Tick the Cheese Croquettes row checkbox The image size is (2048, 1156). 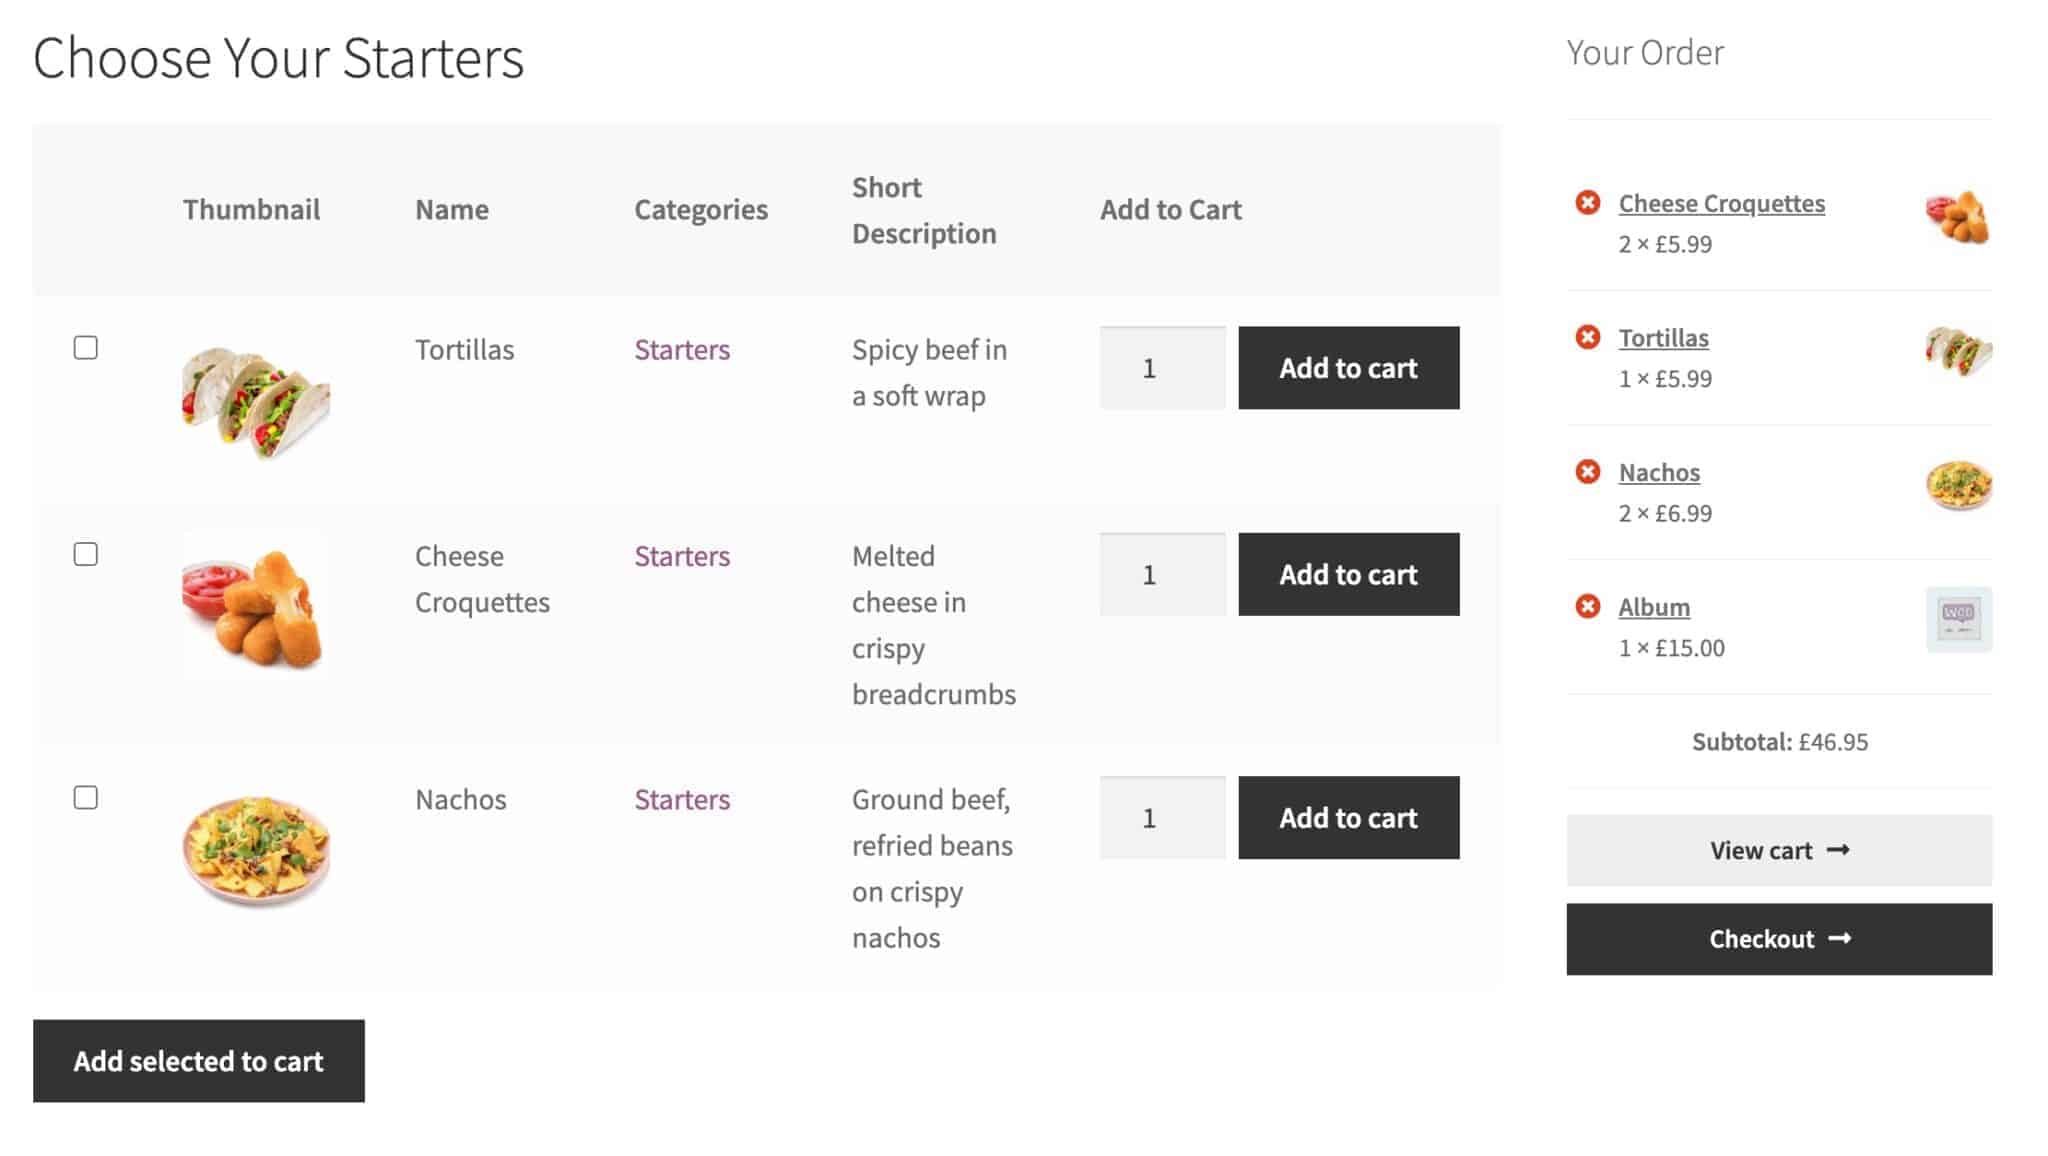[86, 554]
